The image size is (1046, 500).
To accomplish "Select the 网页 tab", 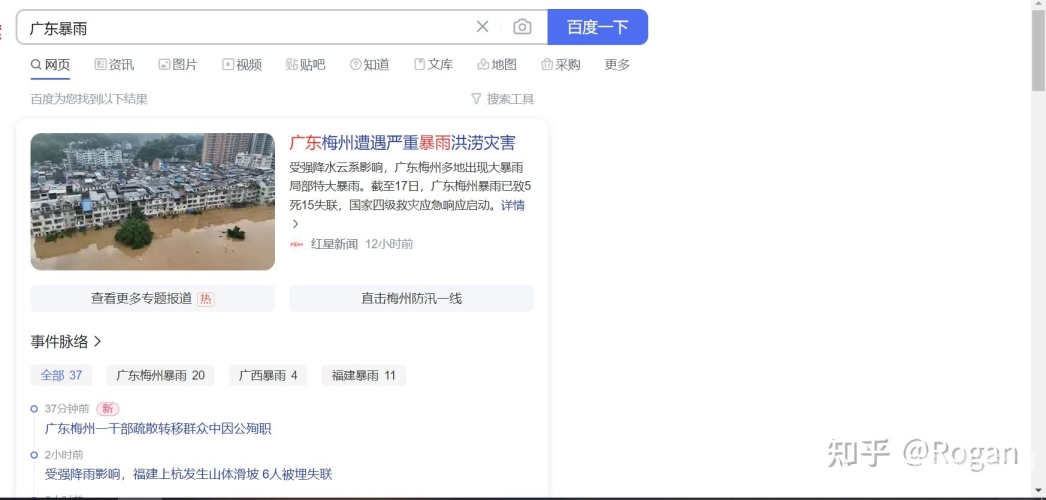I will coord(50,65).
